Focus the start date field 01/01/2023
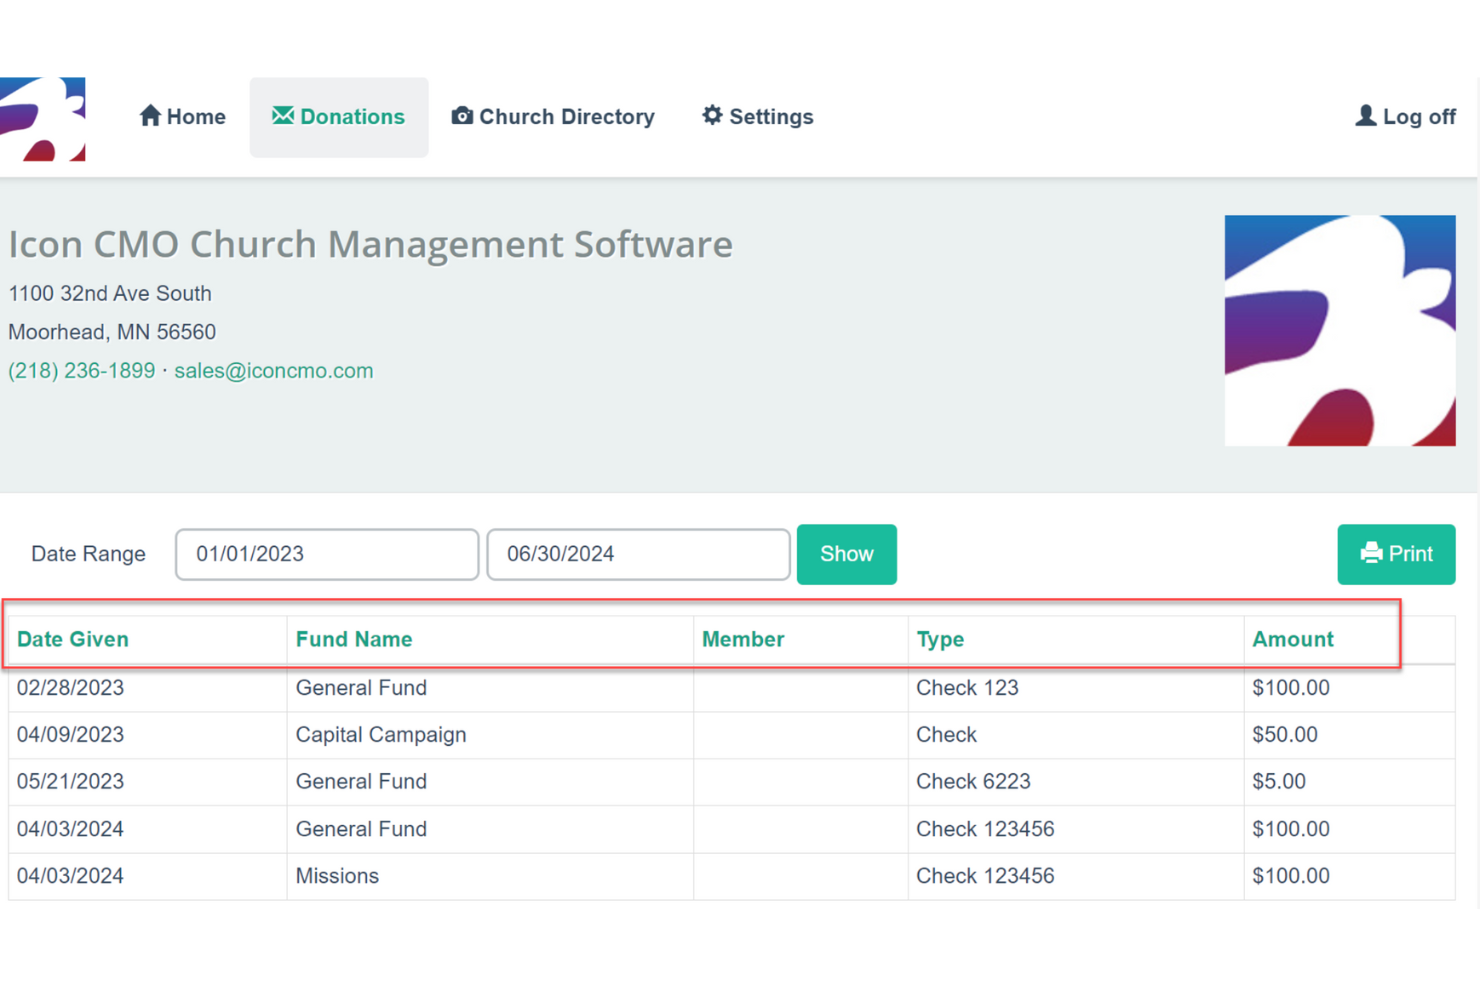The width and height of the screenshot is (1480, 987). click(x=327, y=554)
